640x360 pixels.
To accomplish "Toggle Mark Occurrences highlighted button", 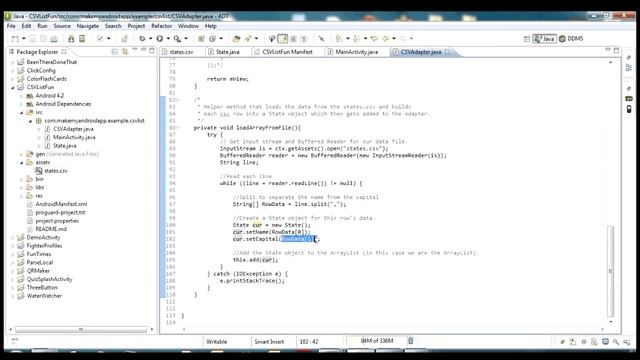I will pos(282,39).
